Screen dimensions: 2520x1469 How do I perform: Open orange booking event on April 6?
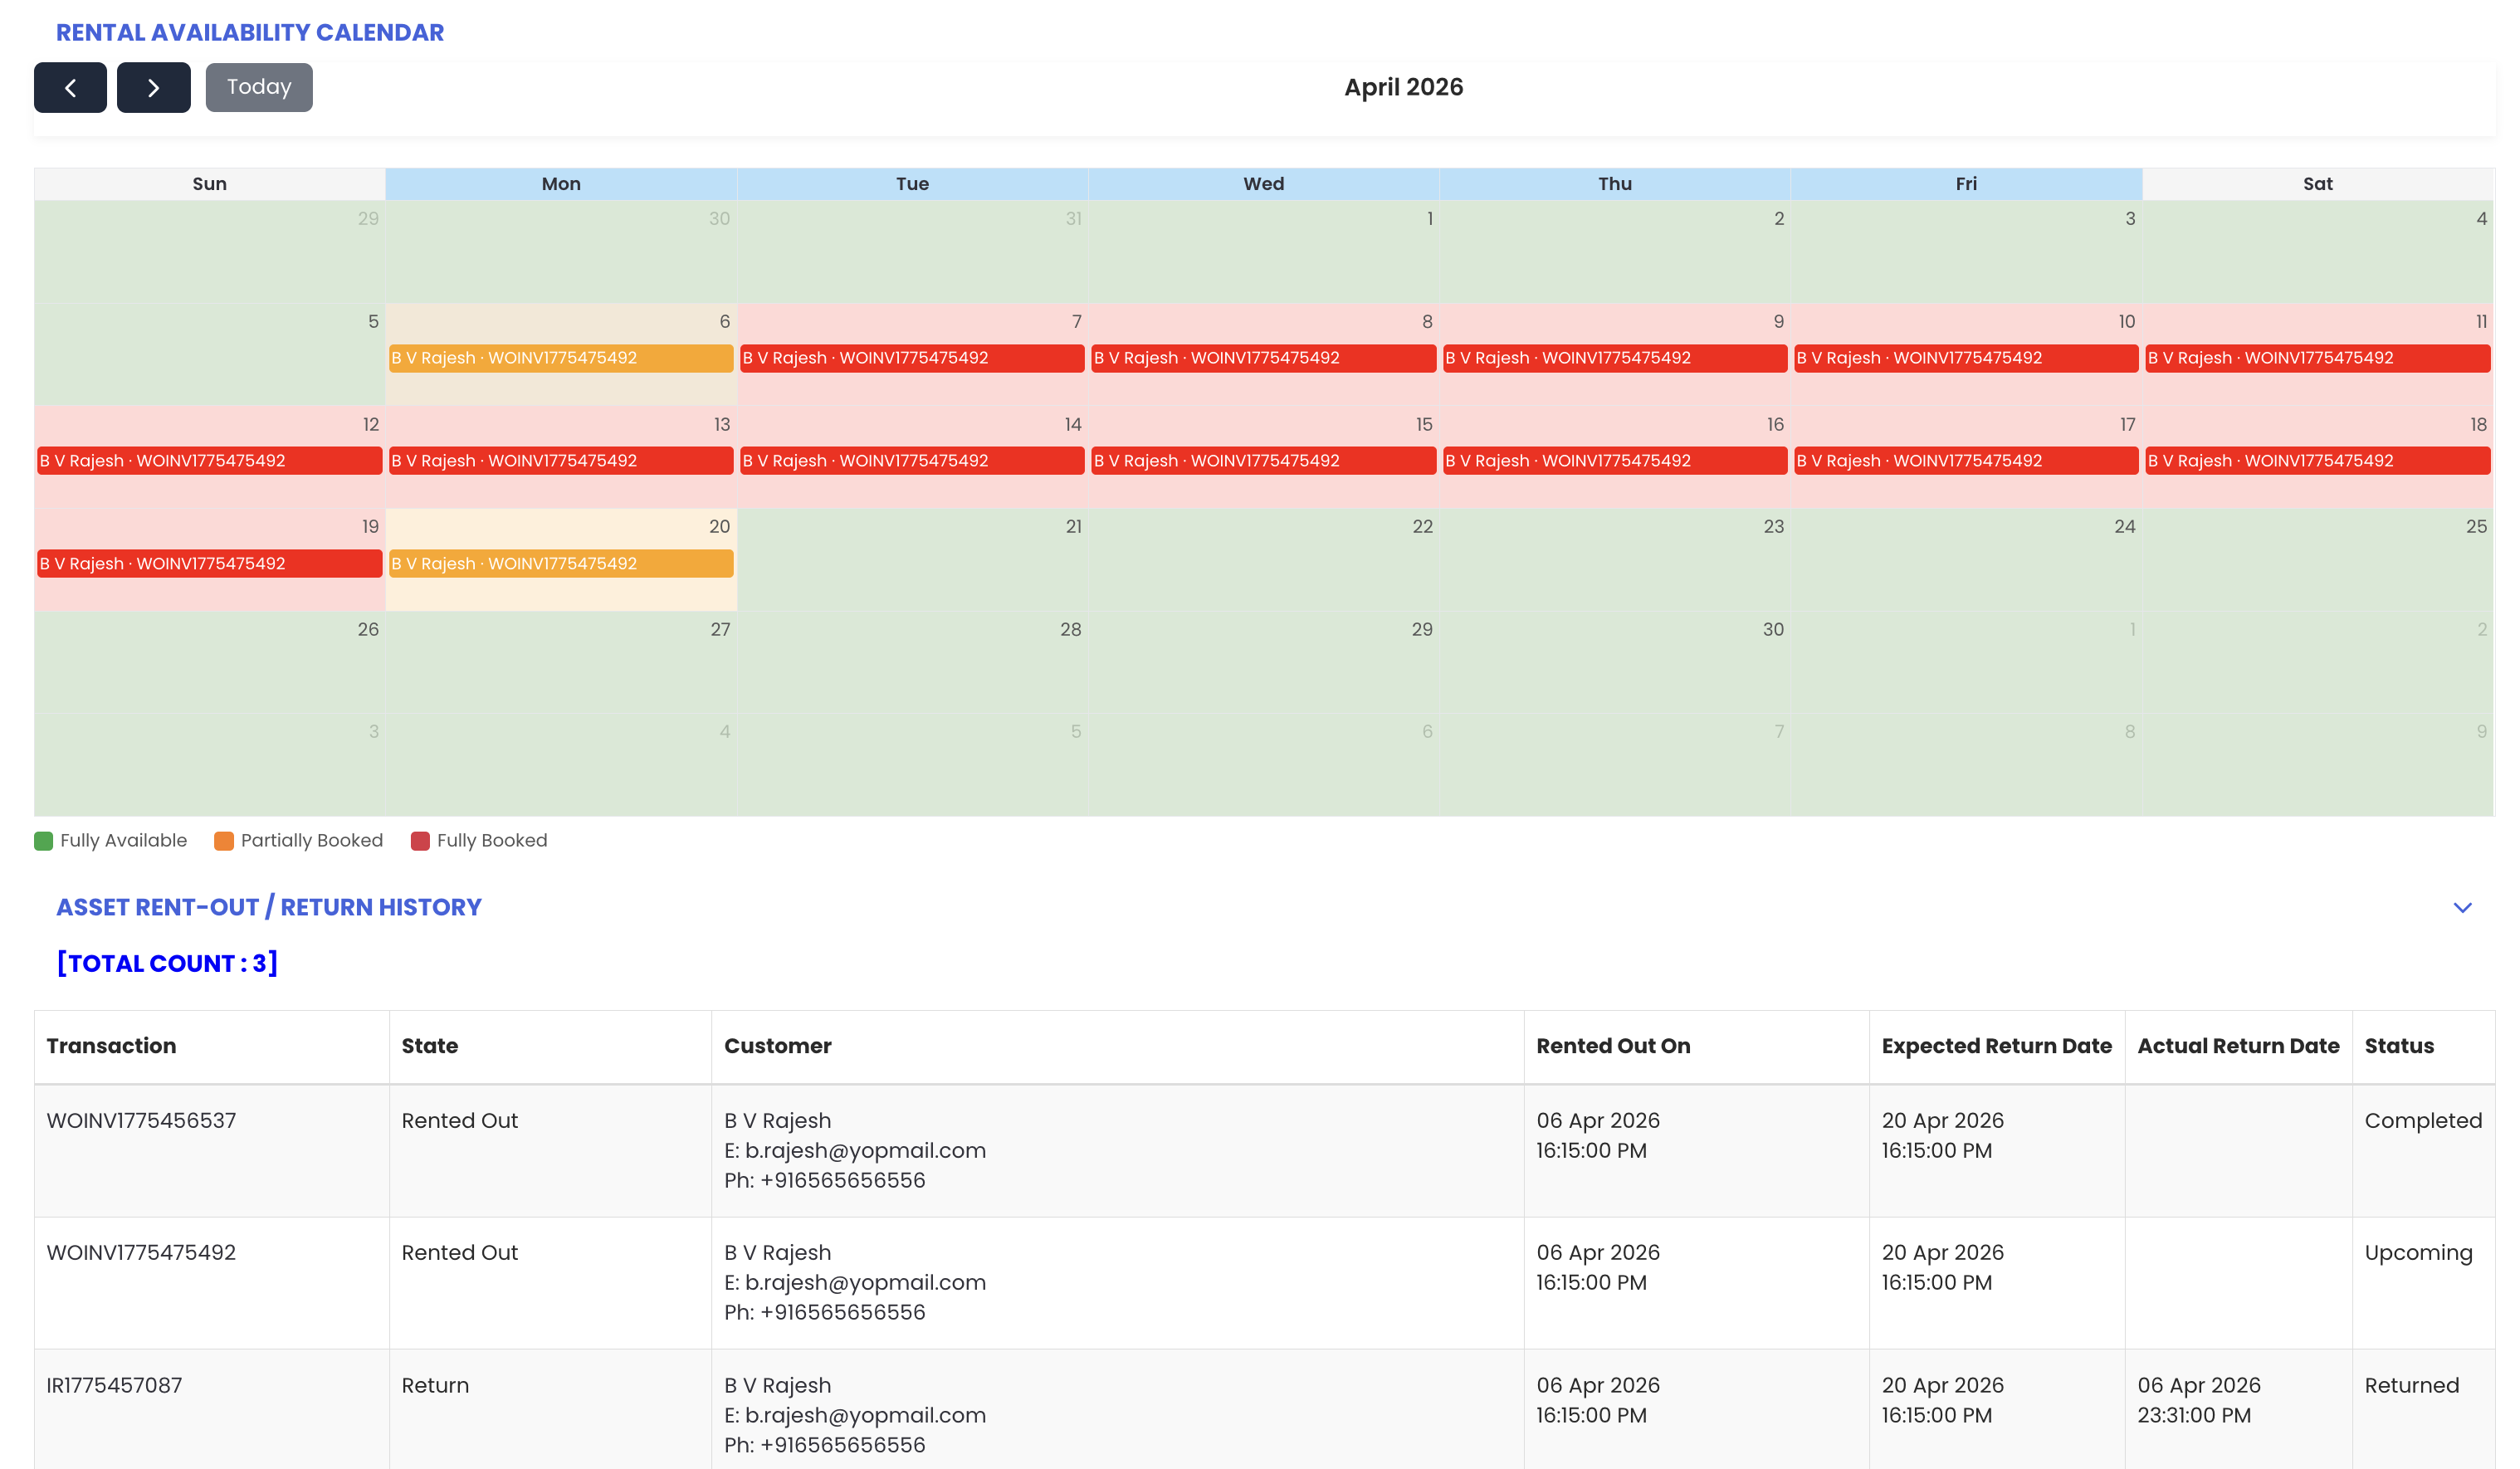pyautogui.click(x=560, y=358)
